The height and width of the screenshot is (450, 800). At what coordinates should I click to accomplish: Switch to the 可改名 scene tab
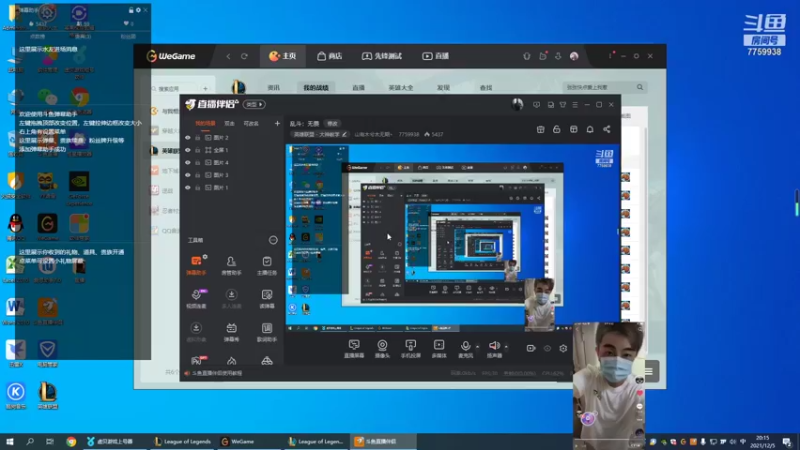click(x=251, y=123)
